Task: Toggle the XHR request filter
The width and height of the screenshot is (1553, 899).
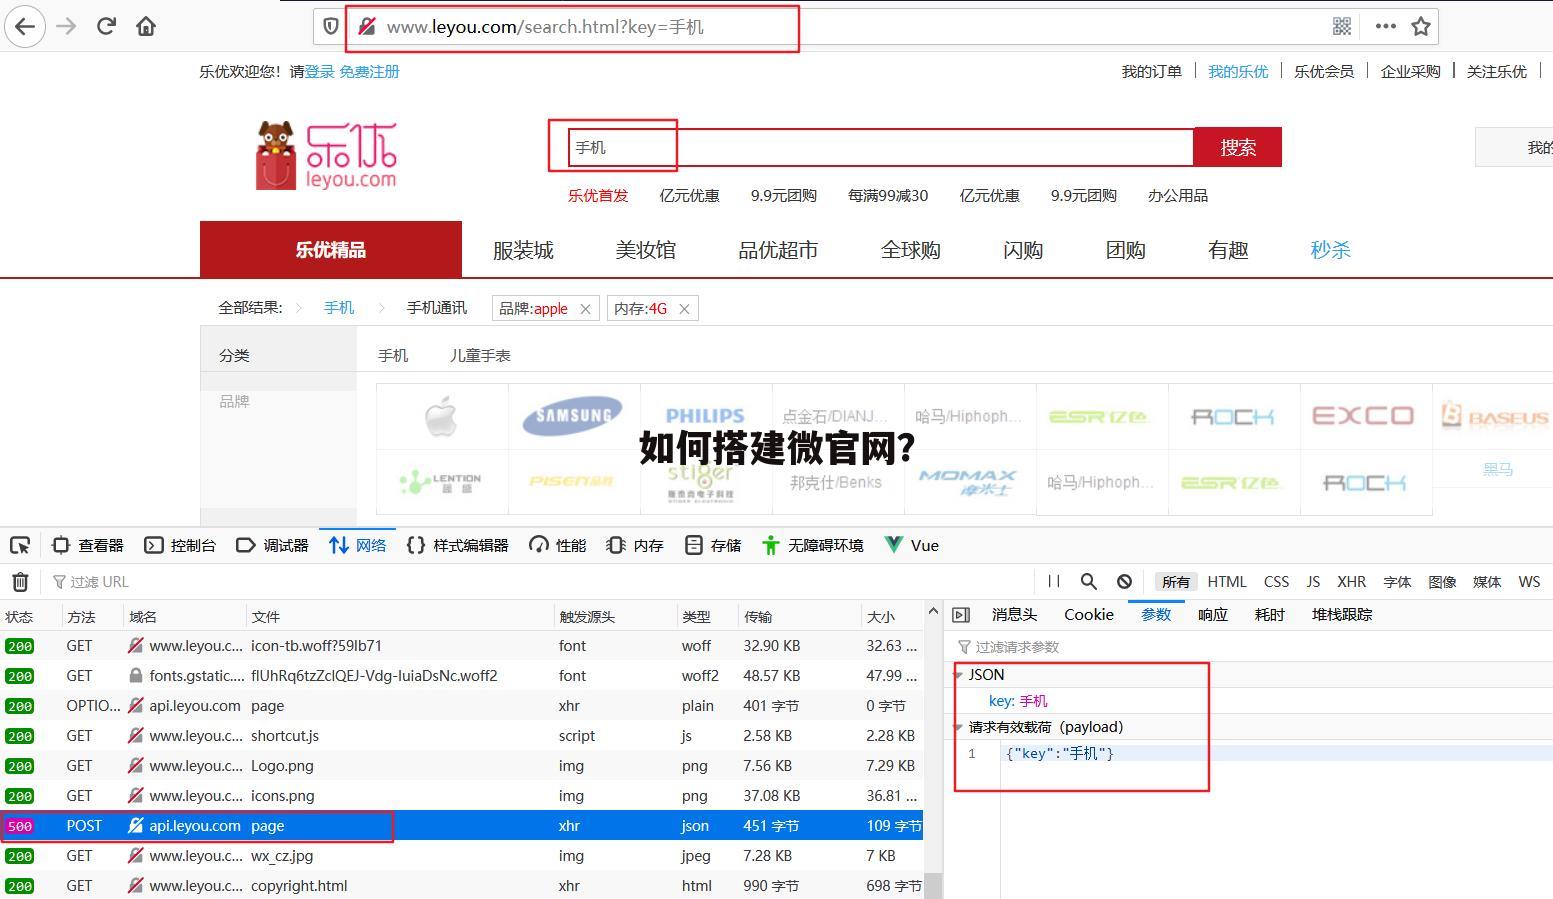Action: tap(1352, 581)
